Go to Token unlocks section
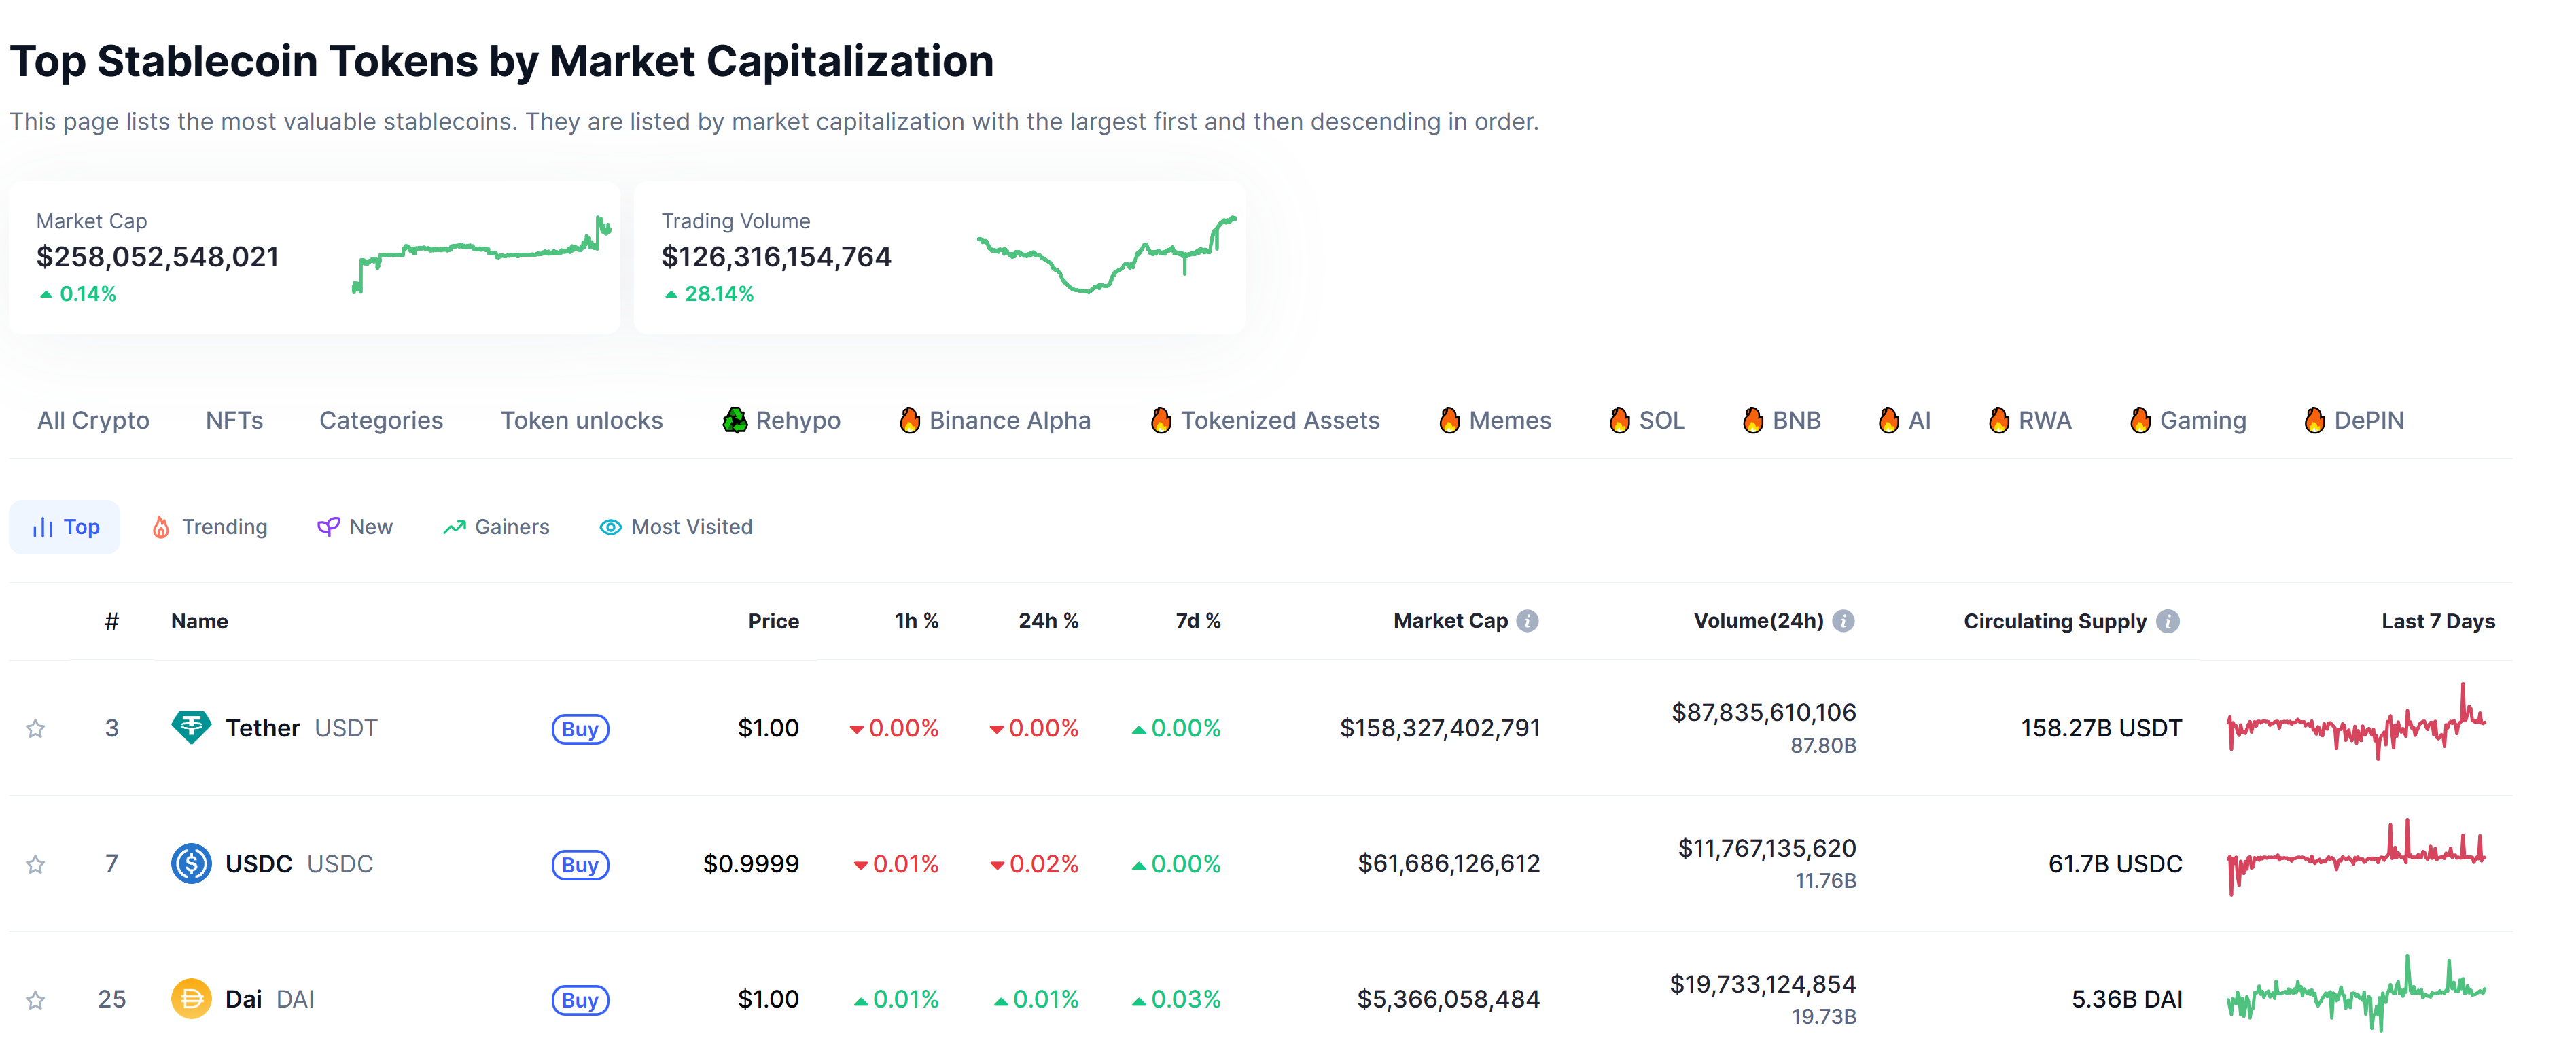 (581, 420)
